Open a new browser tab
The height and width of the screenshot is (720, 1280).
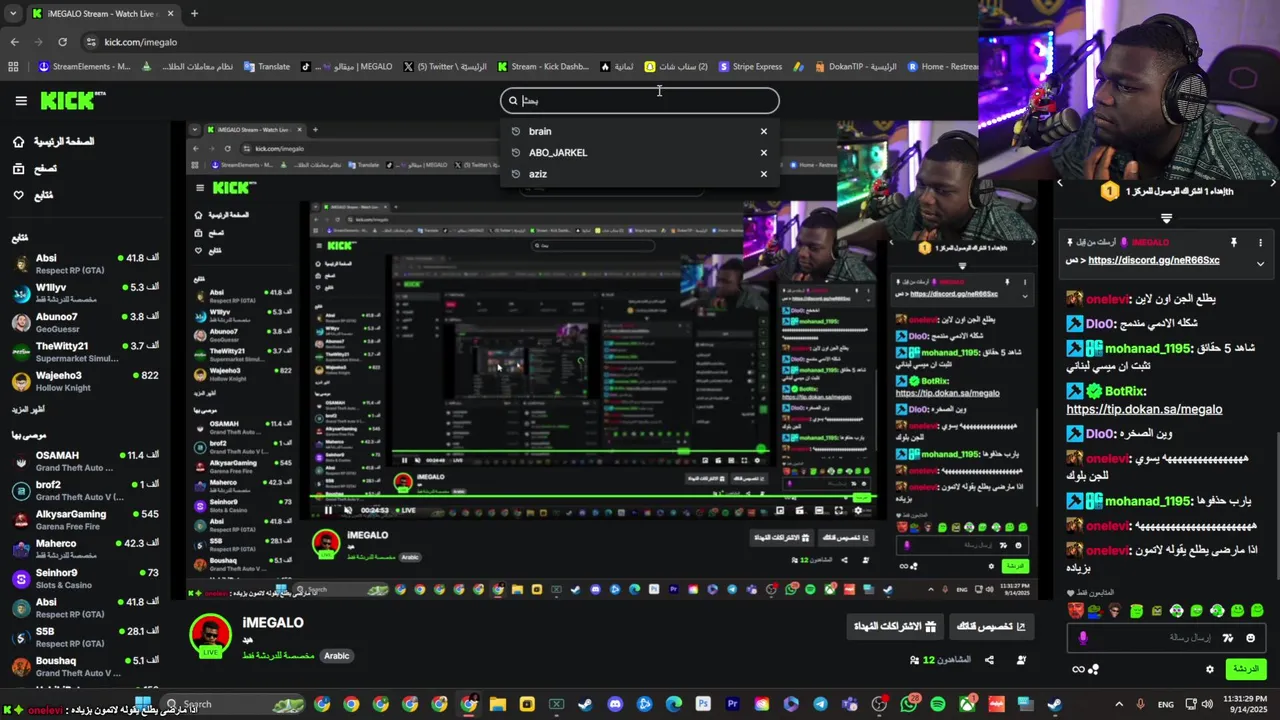[x=194, y=14]
